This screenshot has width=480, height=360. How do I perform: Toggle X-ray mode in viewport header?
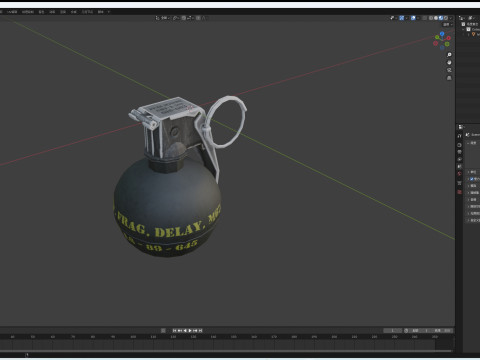(x=424, y=18)
